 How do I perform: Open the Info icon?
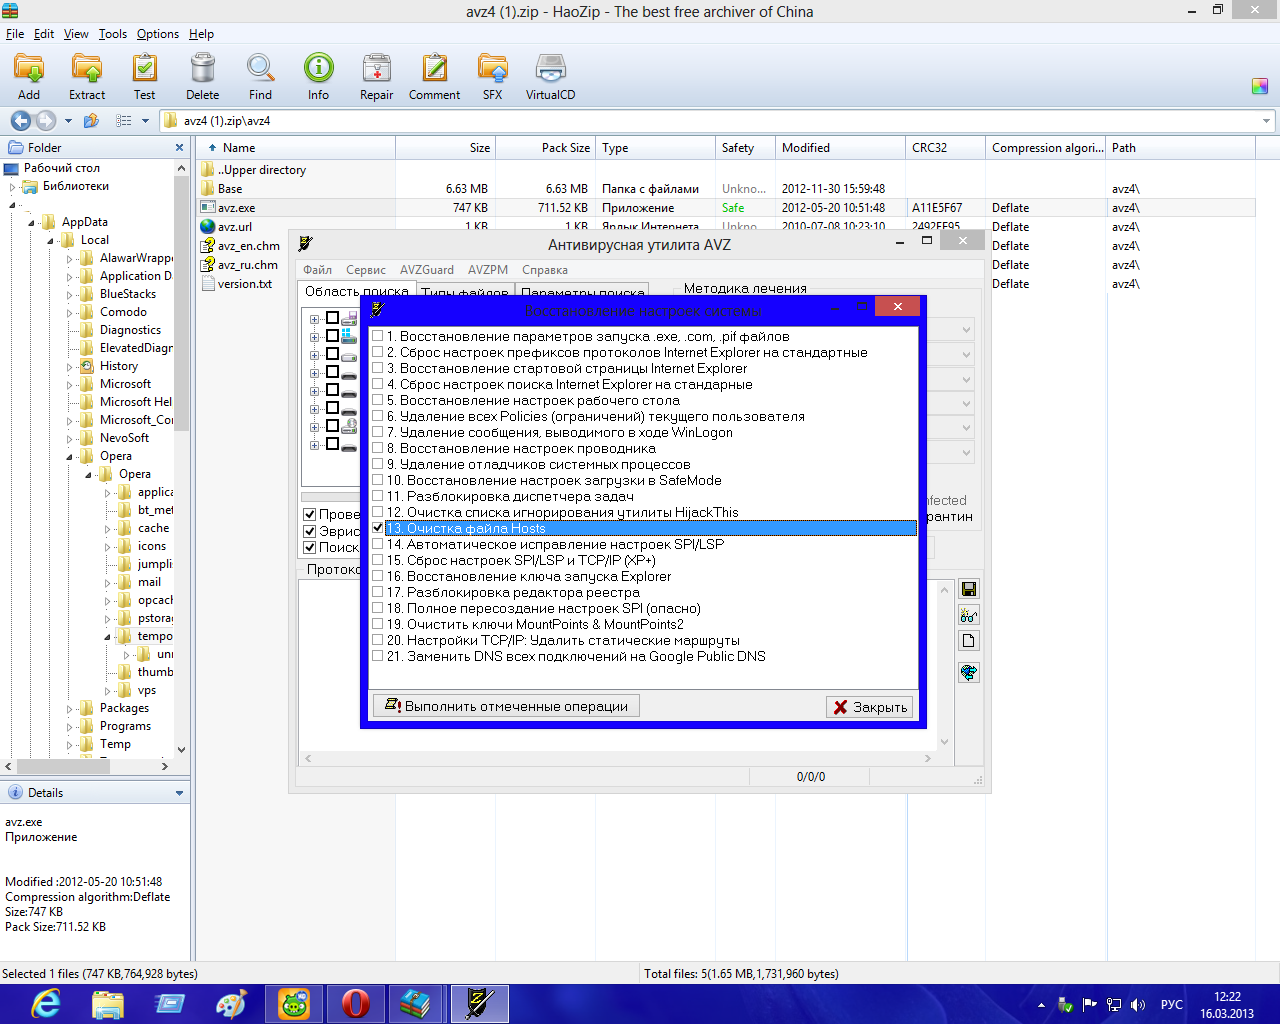tap(318, 77)
